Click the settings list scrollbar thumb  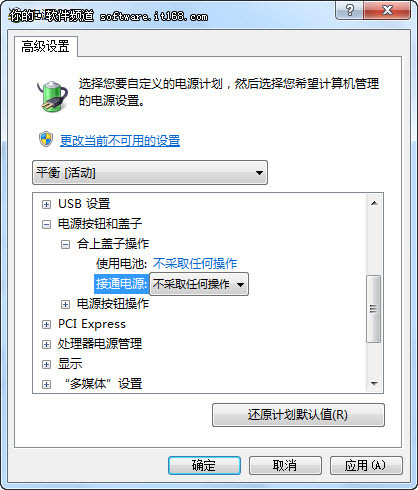click(374, 309)
